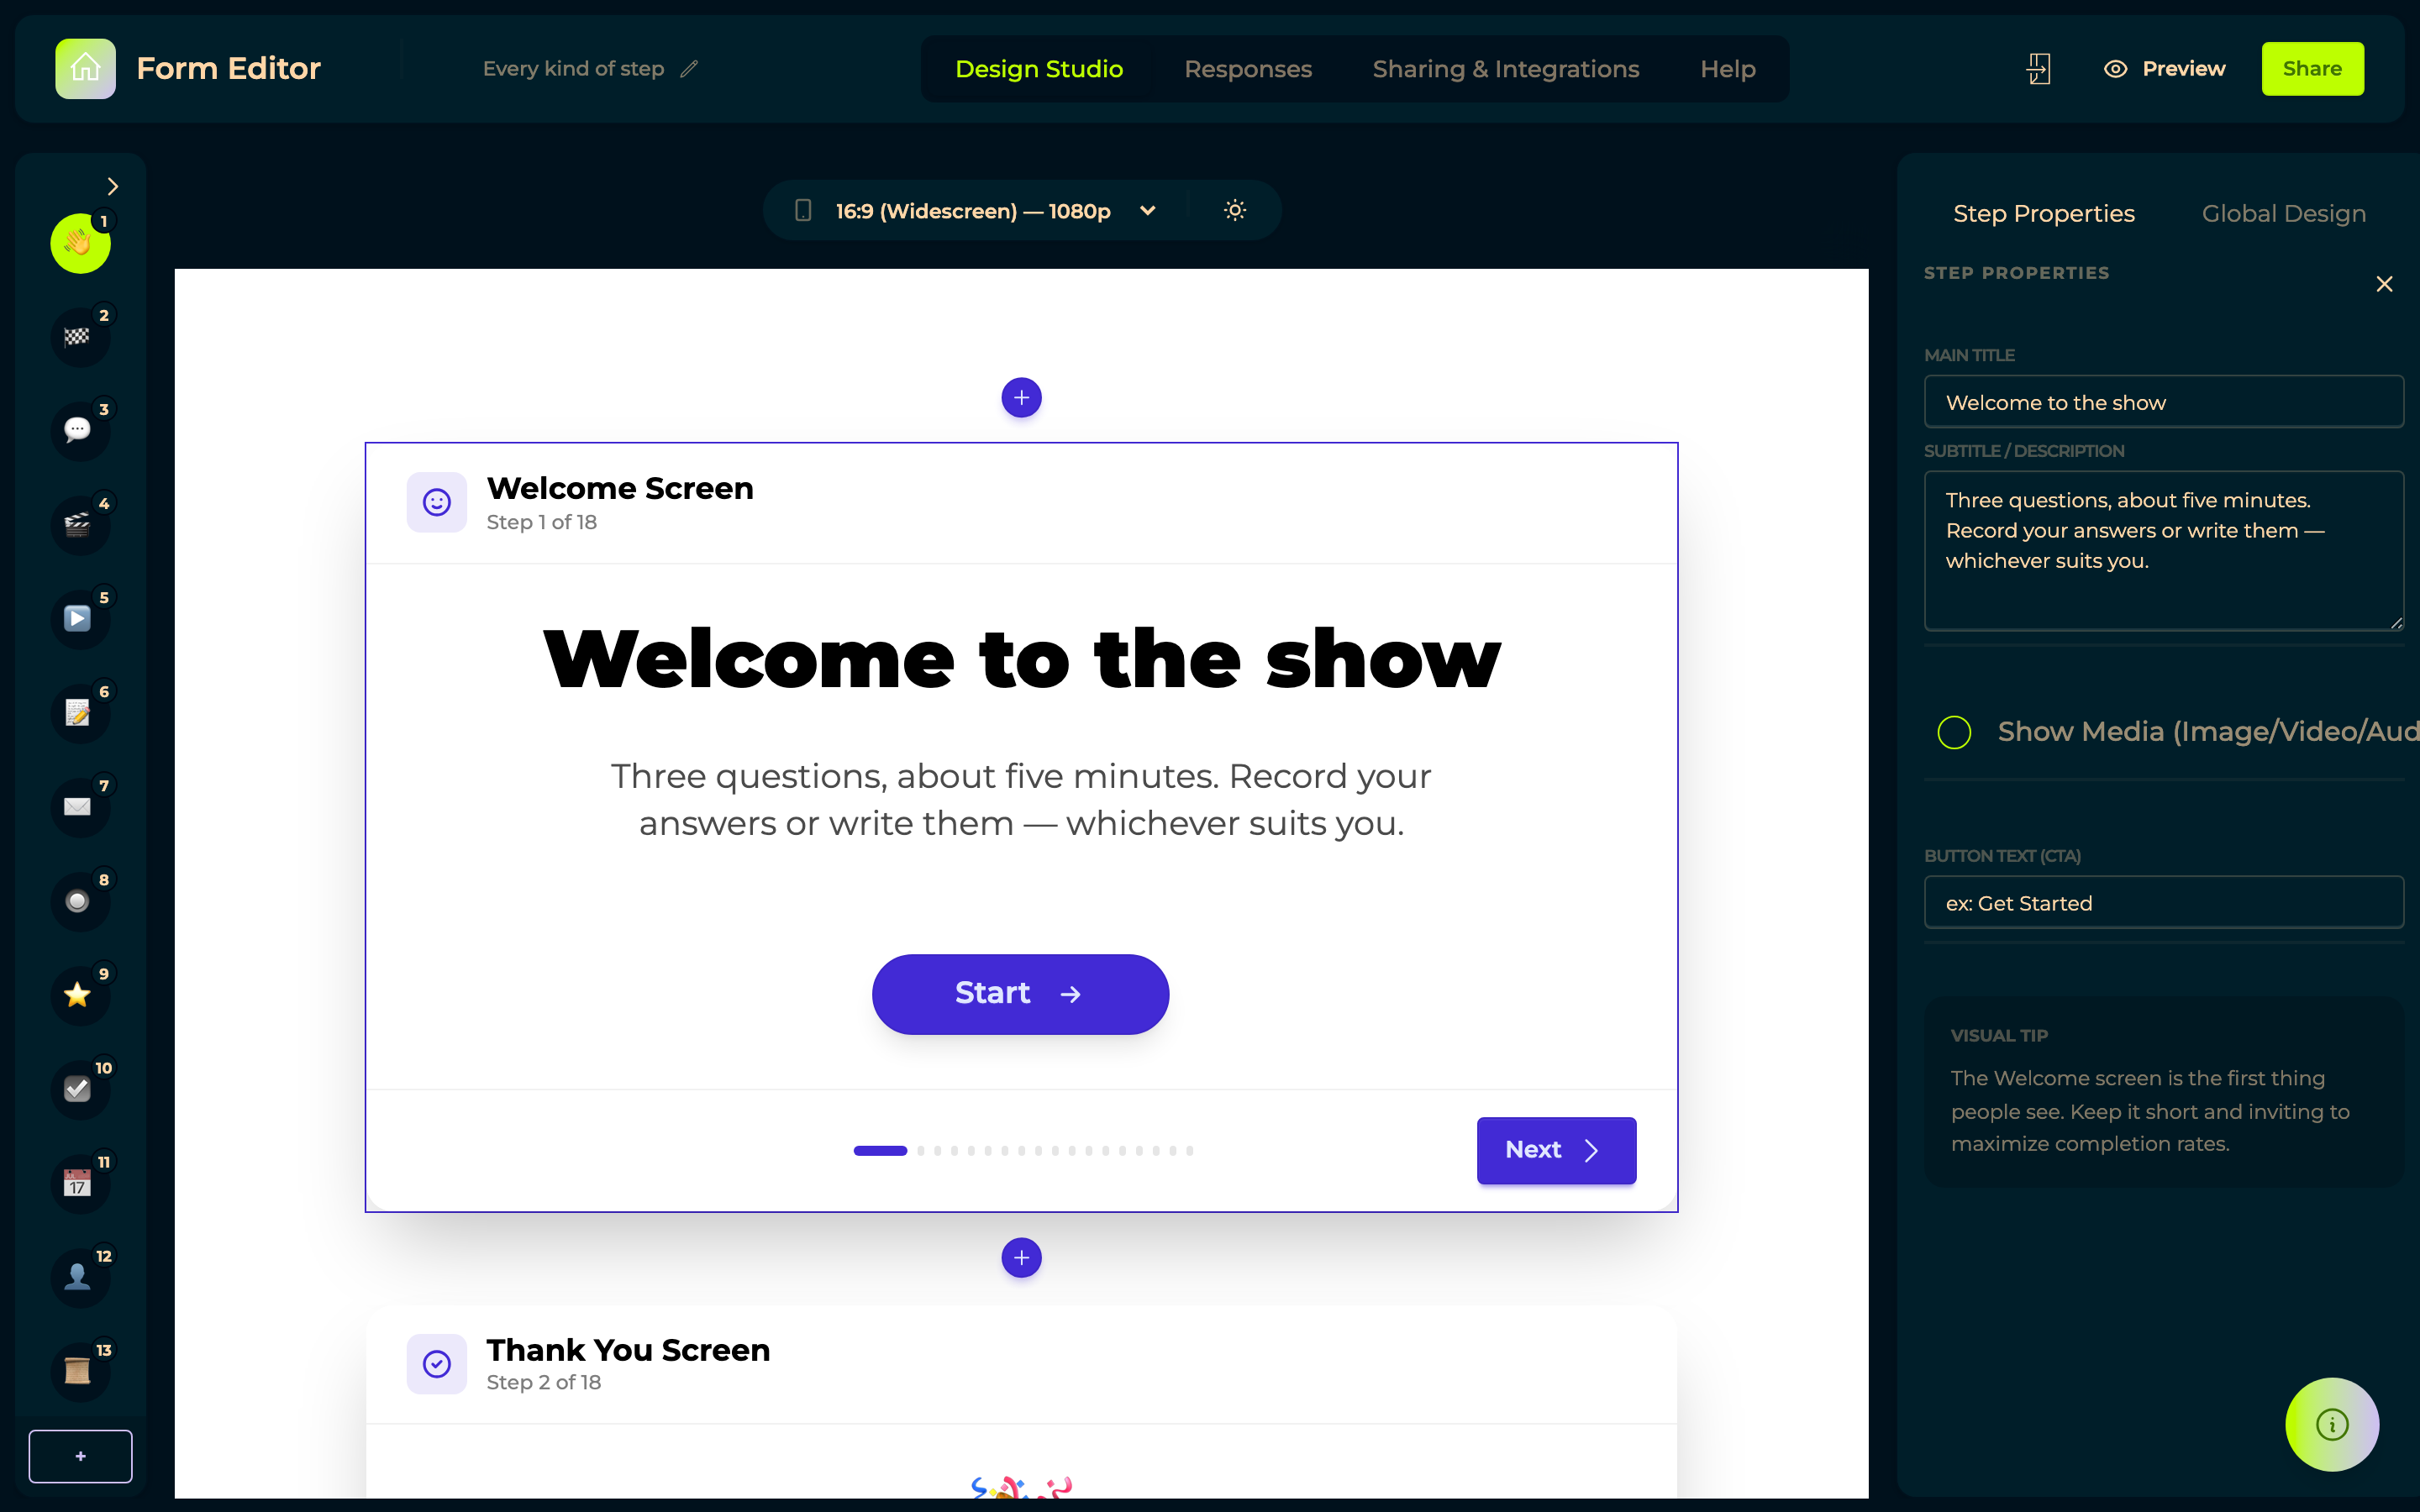Select step 7 envelope icon
Screen dimensions: 2420x1512
(x=80, y=807)
